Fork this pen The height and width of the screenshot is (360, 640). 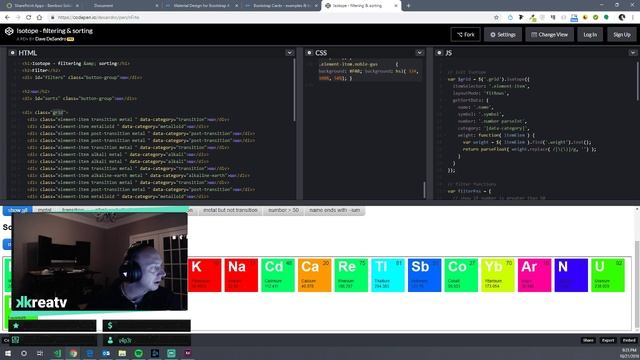[x=465, y=35]
